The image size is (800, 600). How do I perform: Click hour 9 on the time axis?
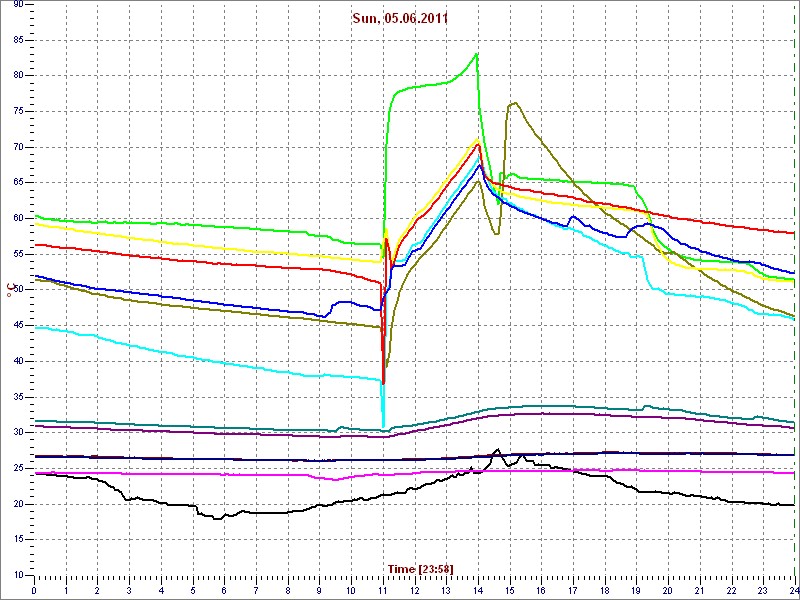[x=319, y=590]
